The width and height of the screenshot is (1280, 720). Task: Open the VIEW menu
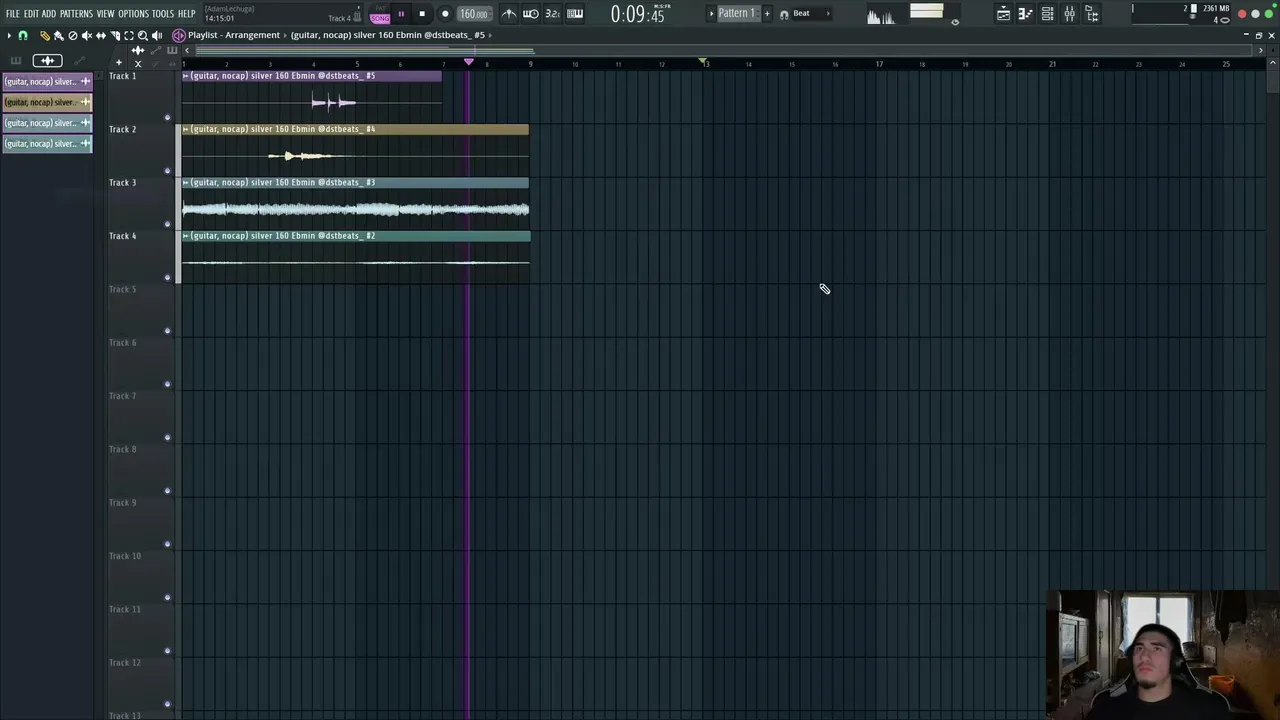pyautogui.click(x=105, y=14)
